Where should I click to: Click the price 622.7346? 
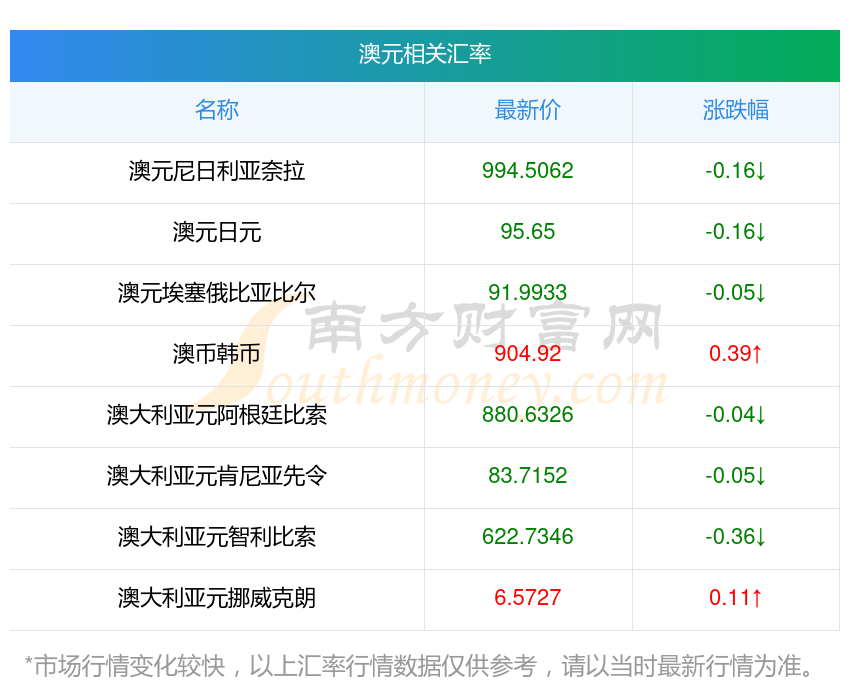point(527,537)
